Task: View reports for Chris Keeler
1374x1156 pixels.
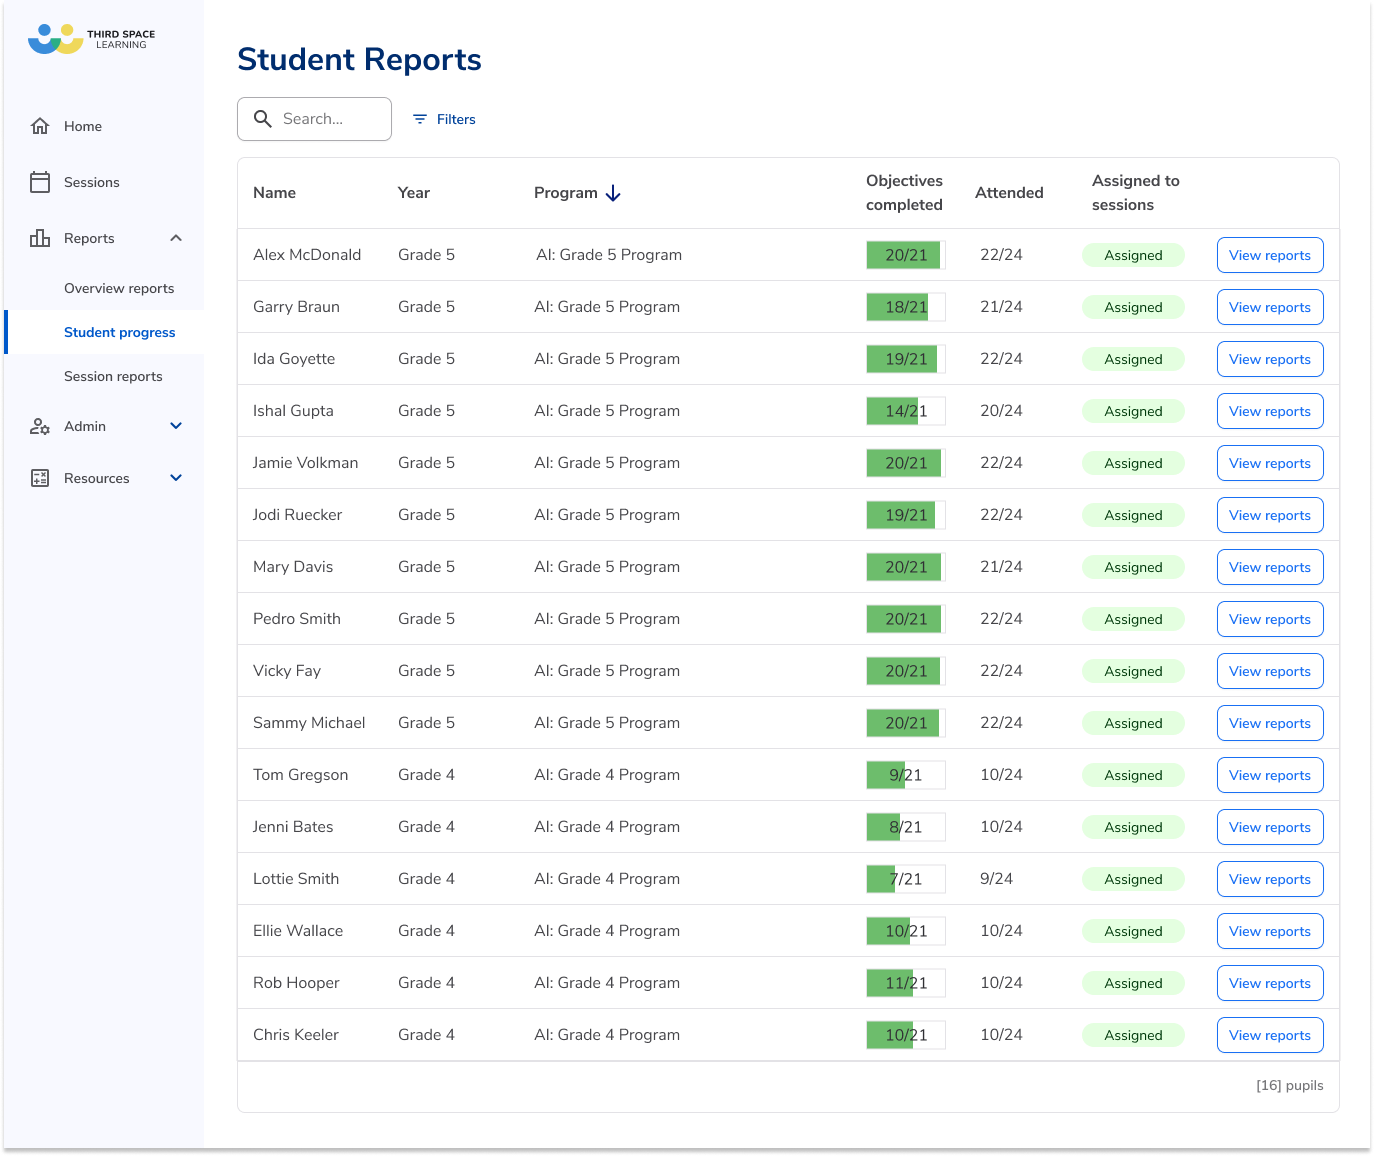Action: click(1270, 1035)
